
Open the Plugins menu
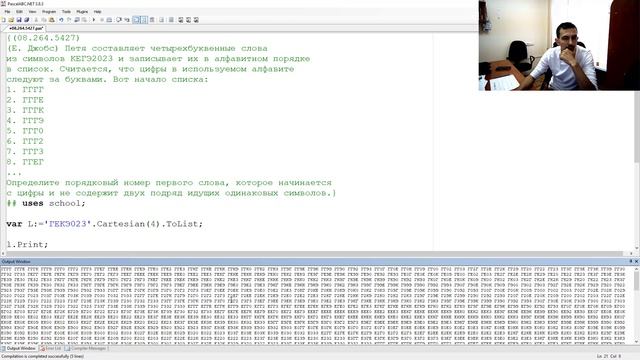(x=82, y=12)
